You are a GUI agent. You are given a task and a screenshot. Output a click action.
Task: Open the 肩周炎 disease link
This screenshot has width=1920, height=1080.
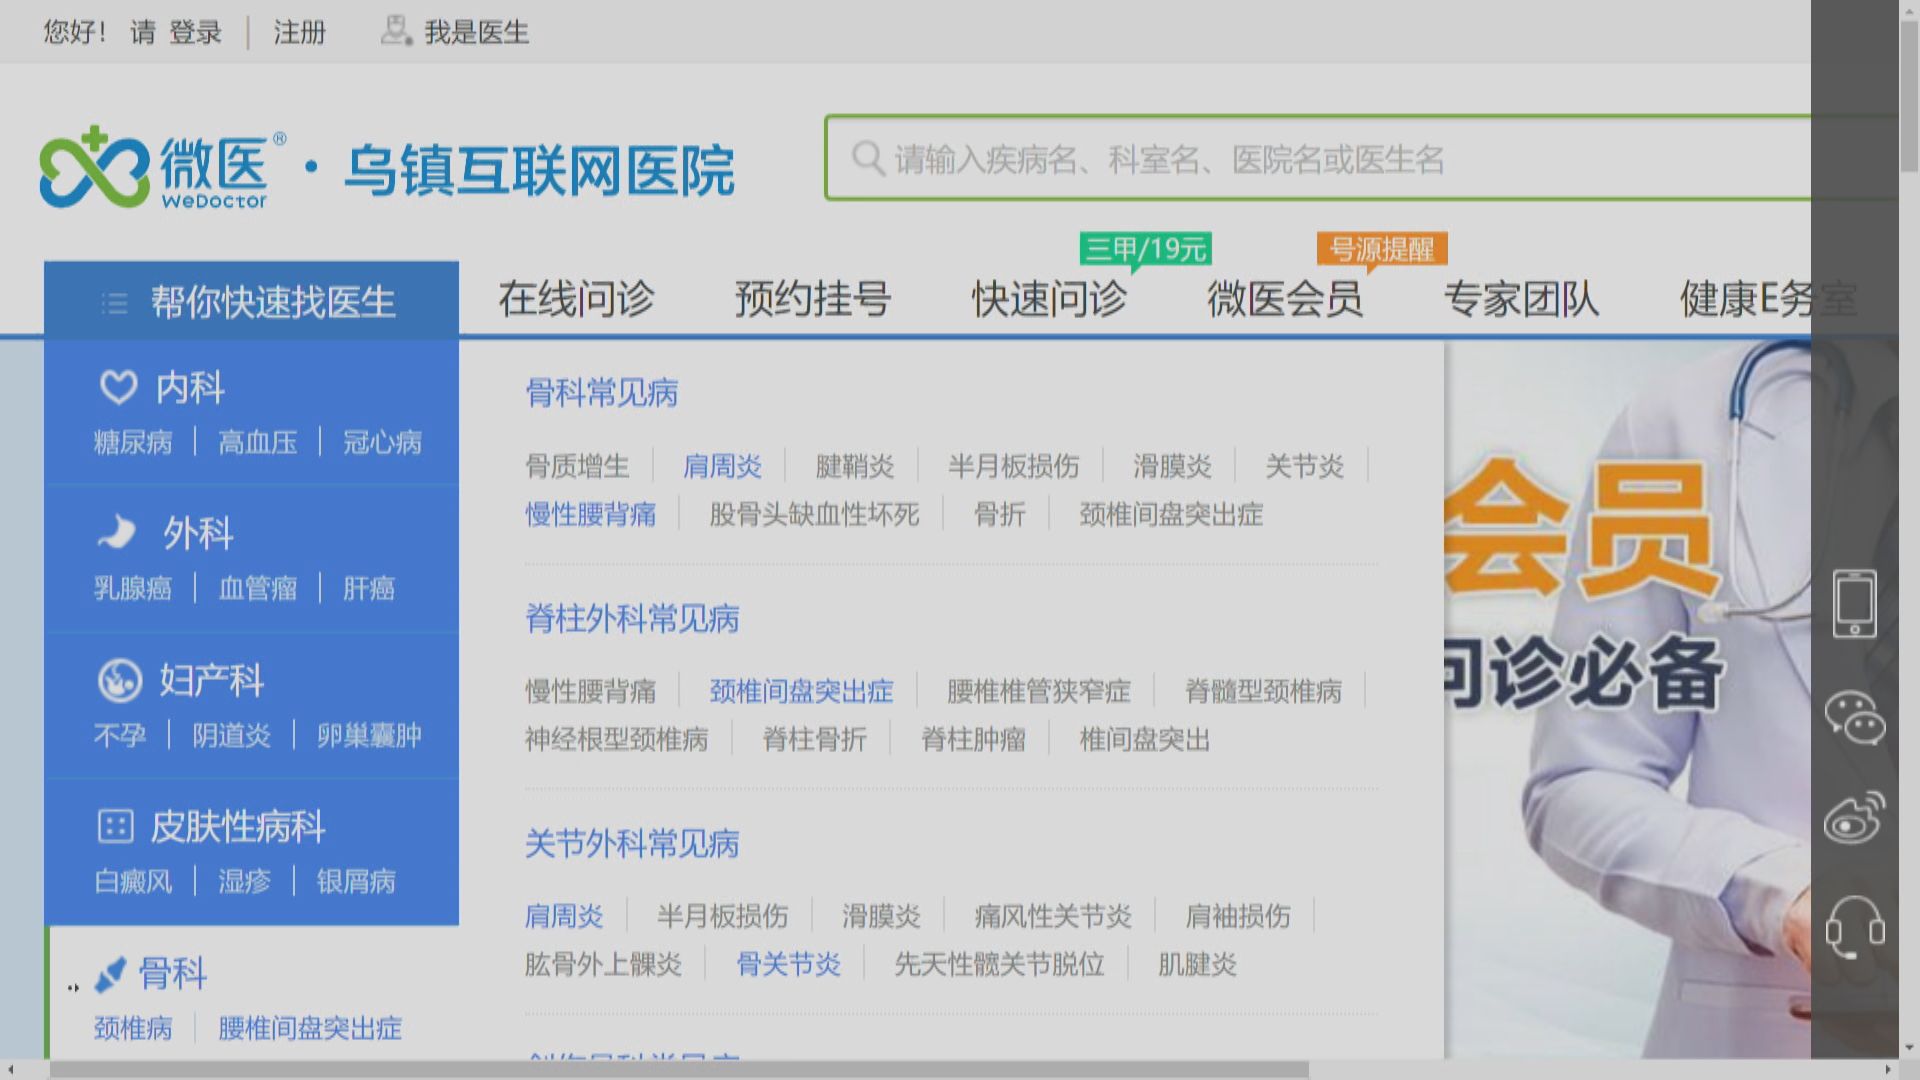click(x=723, y=465)
